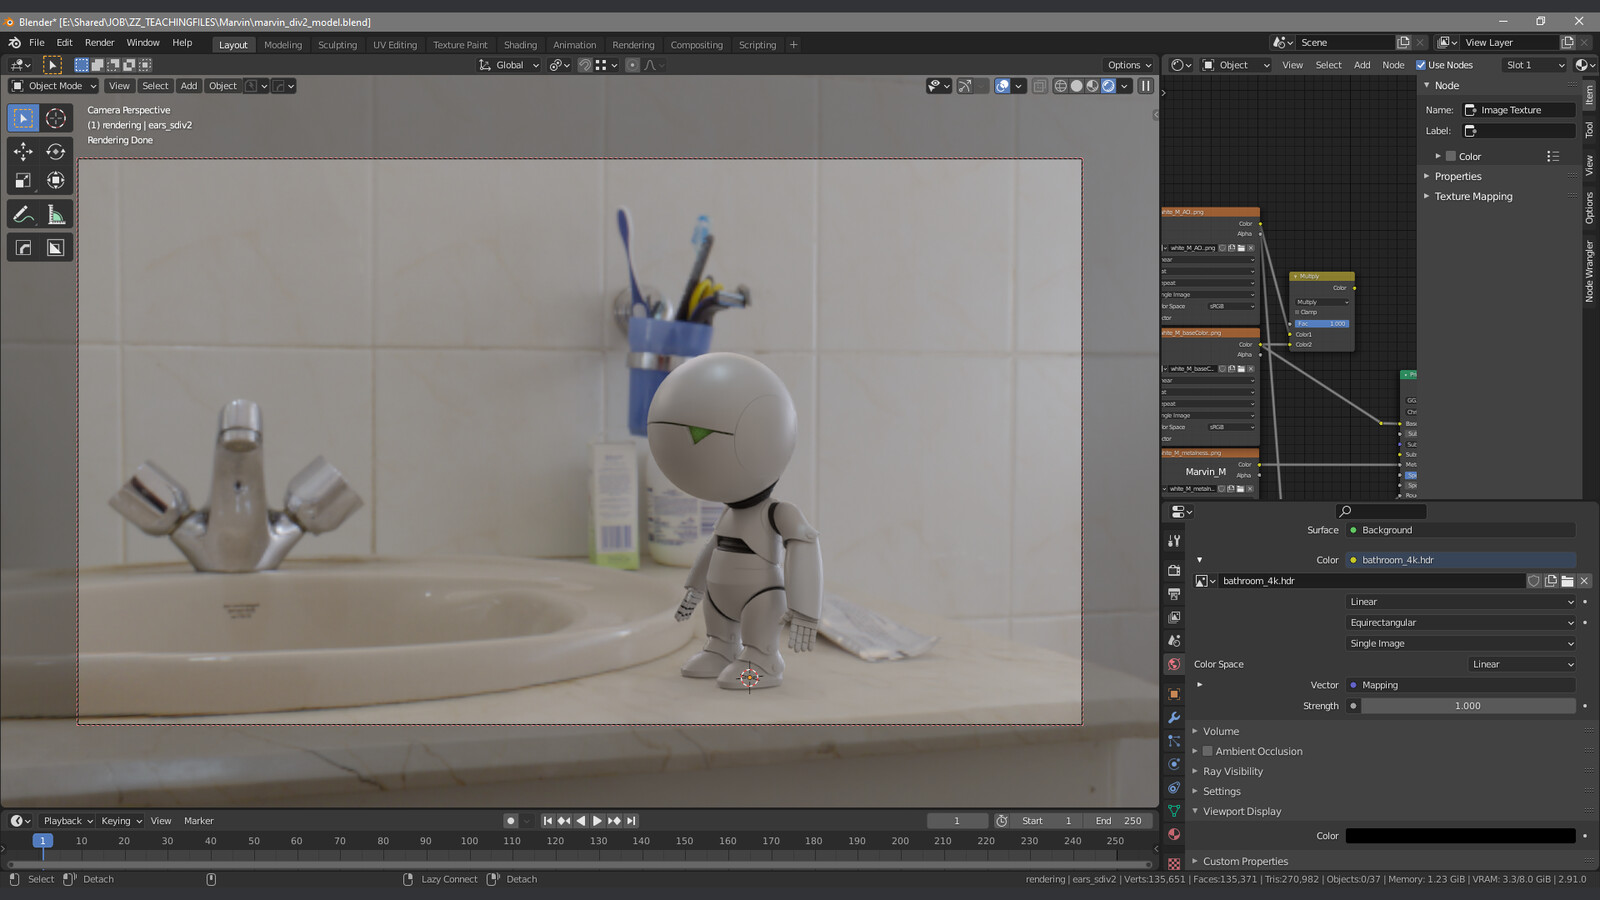The image size is (1600, 900).
Task: Activate the Scale tool
Action: click(23, 180)
